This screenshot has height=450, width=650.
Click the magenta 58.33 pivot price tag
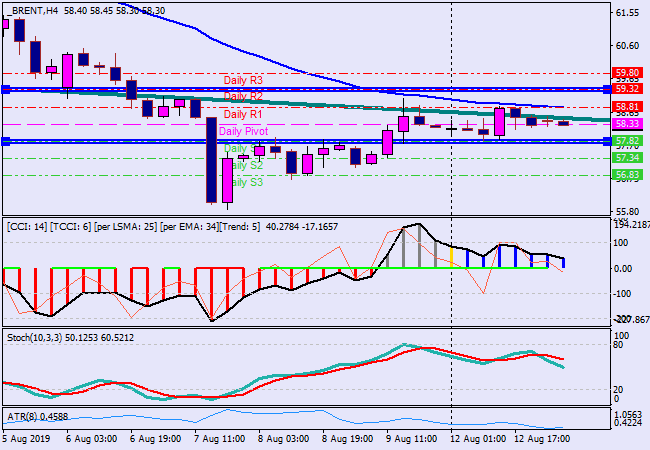coord(627,124)
